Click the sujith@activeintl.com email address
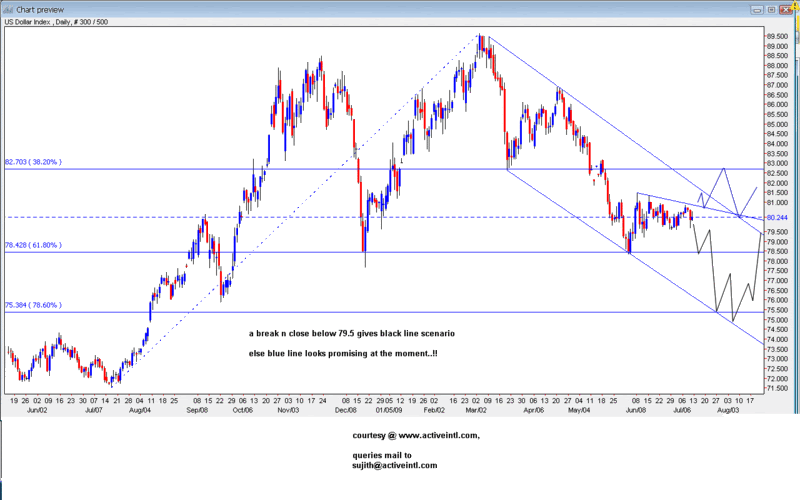Screen dimensions: 800x500 (396, 466)
